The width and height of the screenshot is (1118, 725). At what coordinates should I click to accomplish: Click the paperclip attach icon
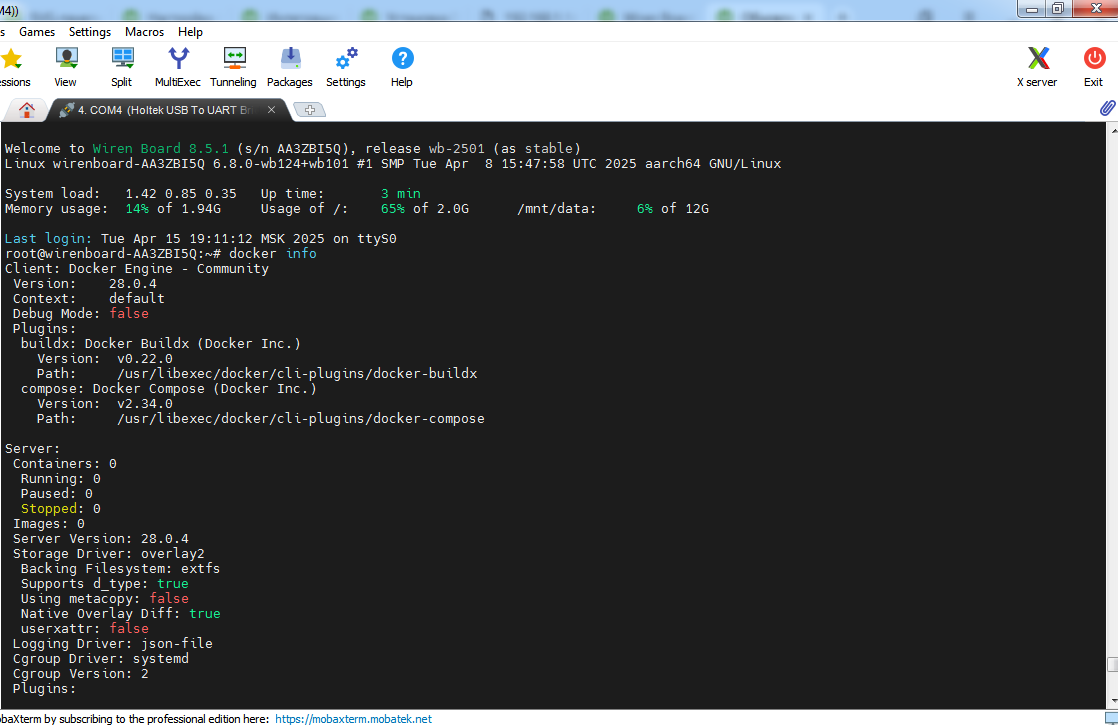click(1107, 108)
